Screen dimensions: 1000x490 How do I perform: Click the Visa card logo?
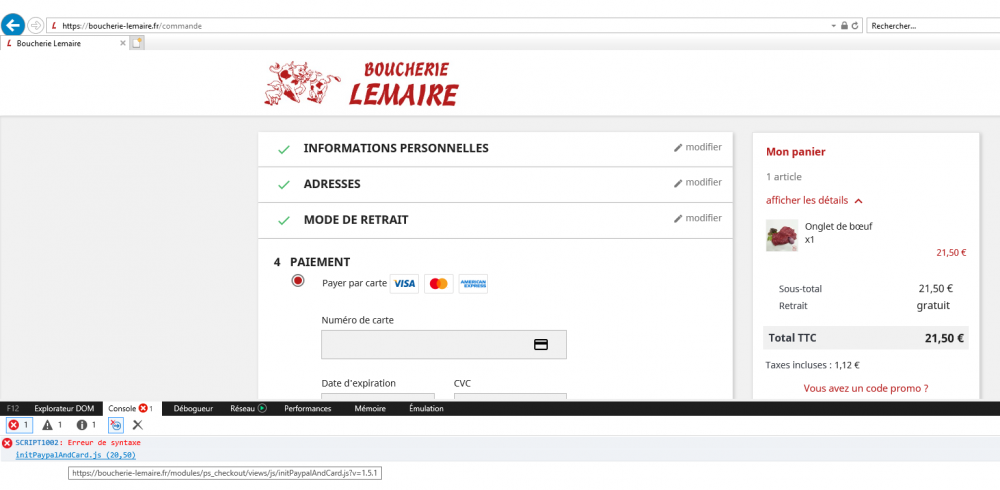(x=404, y=284)
